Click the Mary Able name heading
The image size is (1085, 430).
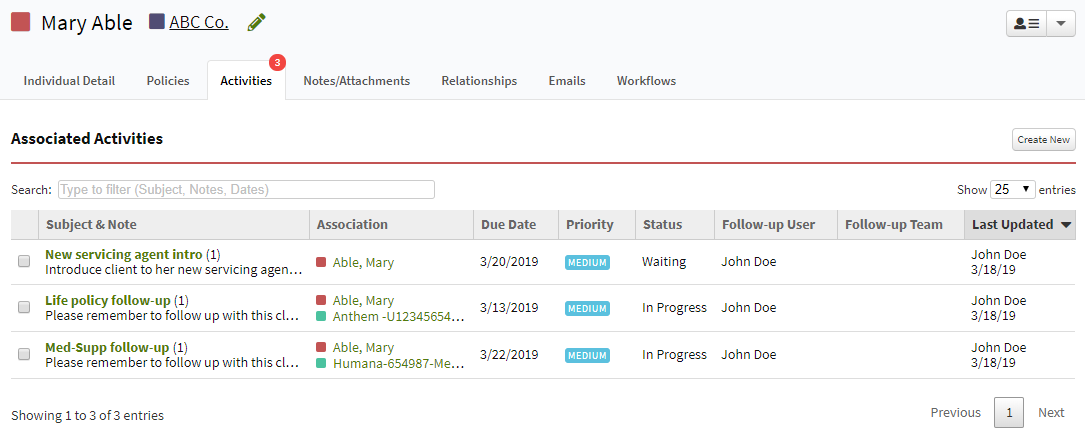pyautogui.click(x=86, y=22)
